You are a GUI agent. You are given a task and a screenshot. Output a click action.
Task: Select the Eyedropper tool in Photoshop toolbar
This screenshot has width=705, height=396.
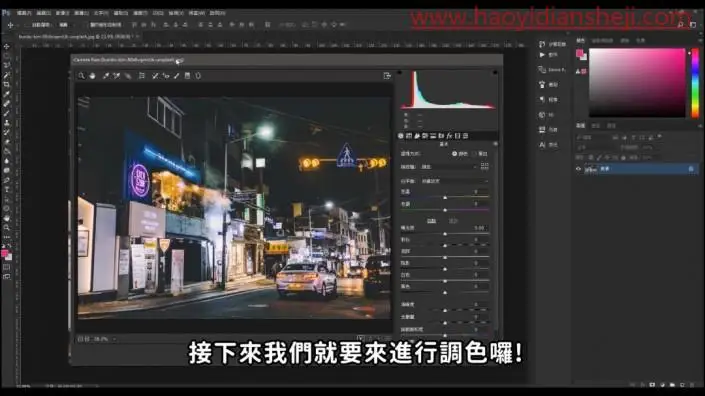pos(6,94)
